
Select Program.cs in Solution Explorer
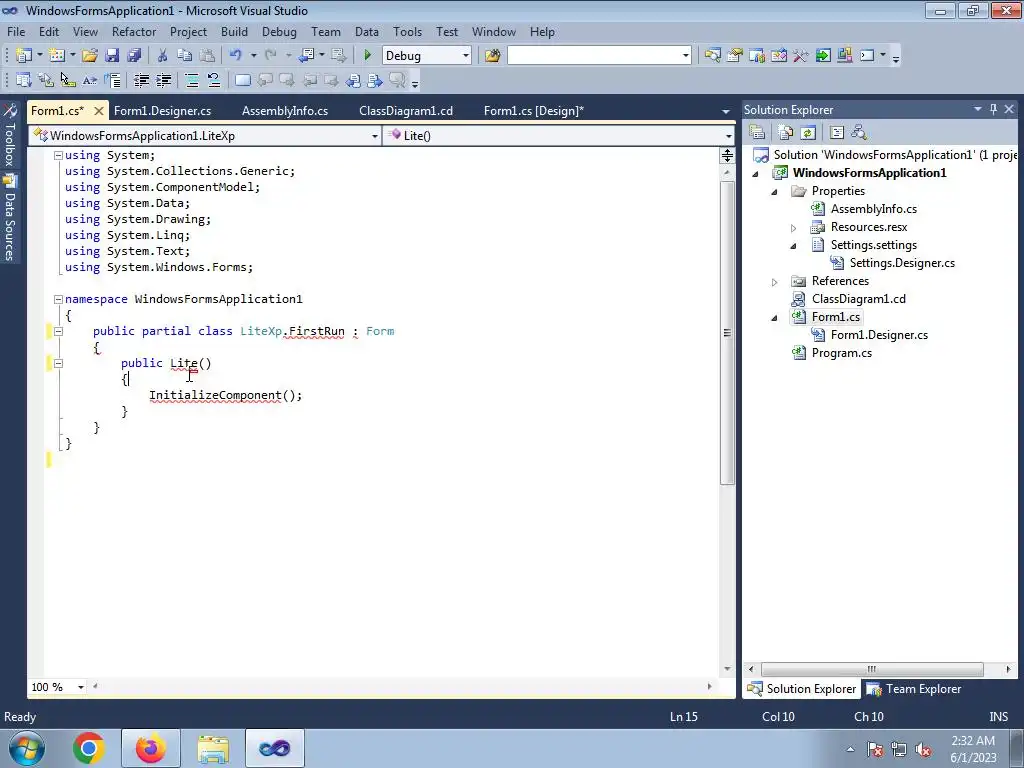pos(842,353)
